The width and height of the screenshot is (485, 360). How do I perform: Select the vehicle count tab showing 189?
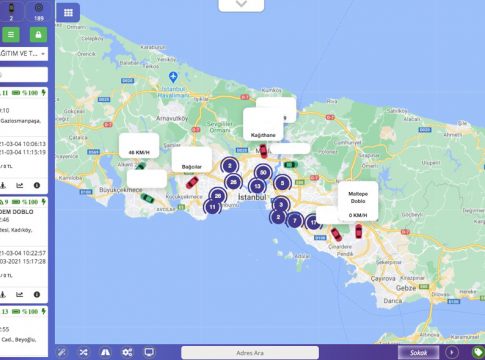(39, 11)
